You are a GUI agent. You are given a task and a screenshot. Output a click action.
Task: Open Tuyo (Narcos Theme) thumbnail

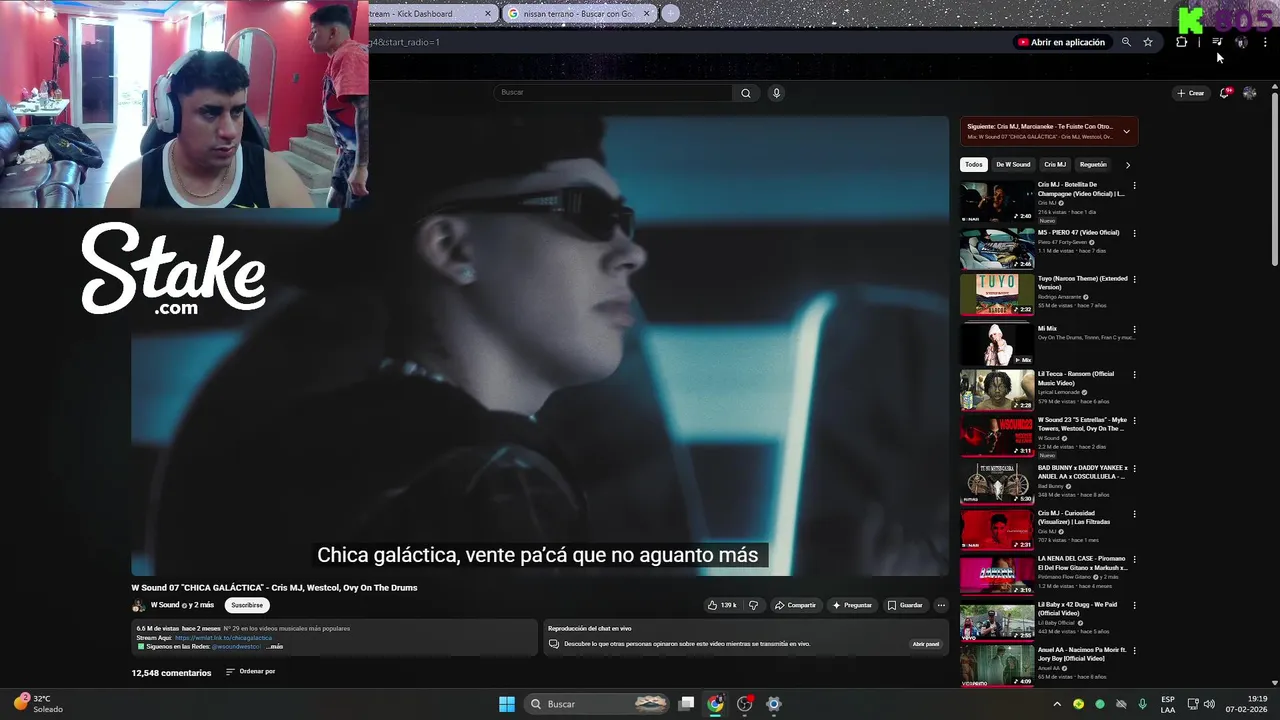pyautogui.click(x=997, y=295)
